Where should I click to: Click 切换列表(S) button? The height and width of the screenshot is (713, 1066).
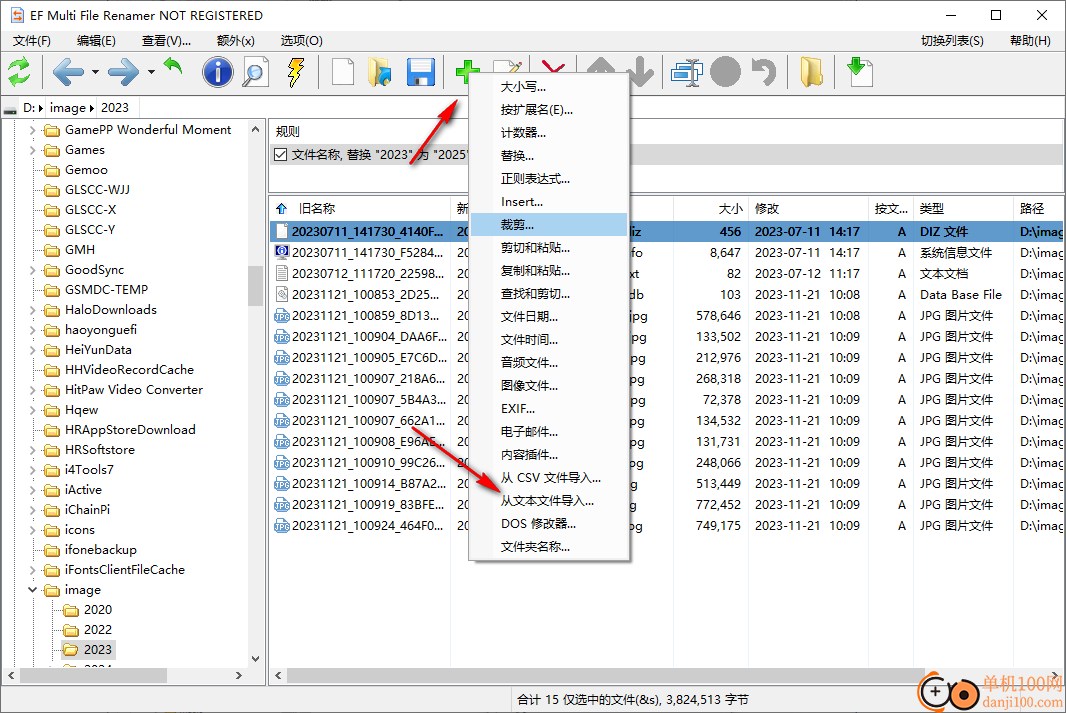coord(952,41)
